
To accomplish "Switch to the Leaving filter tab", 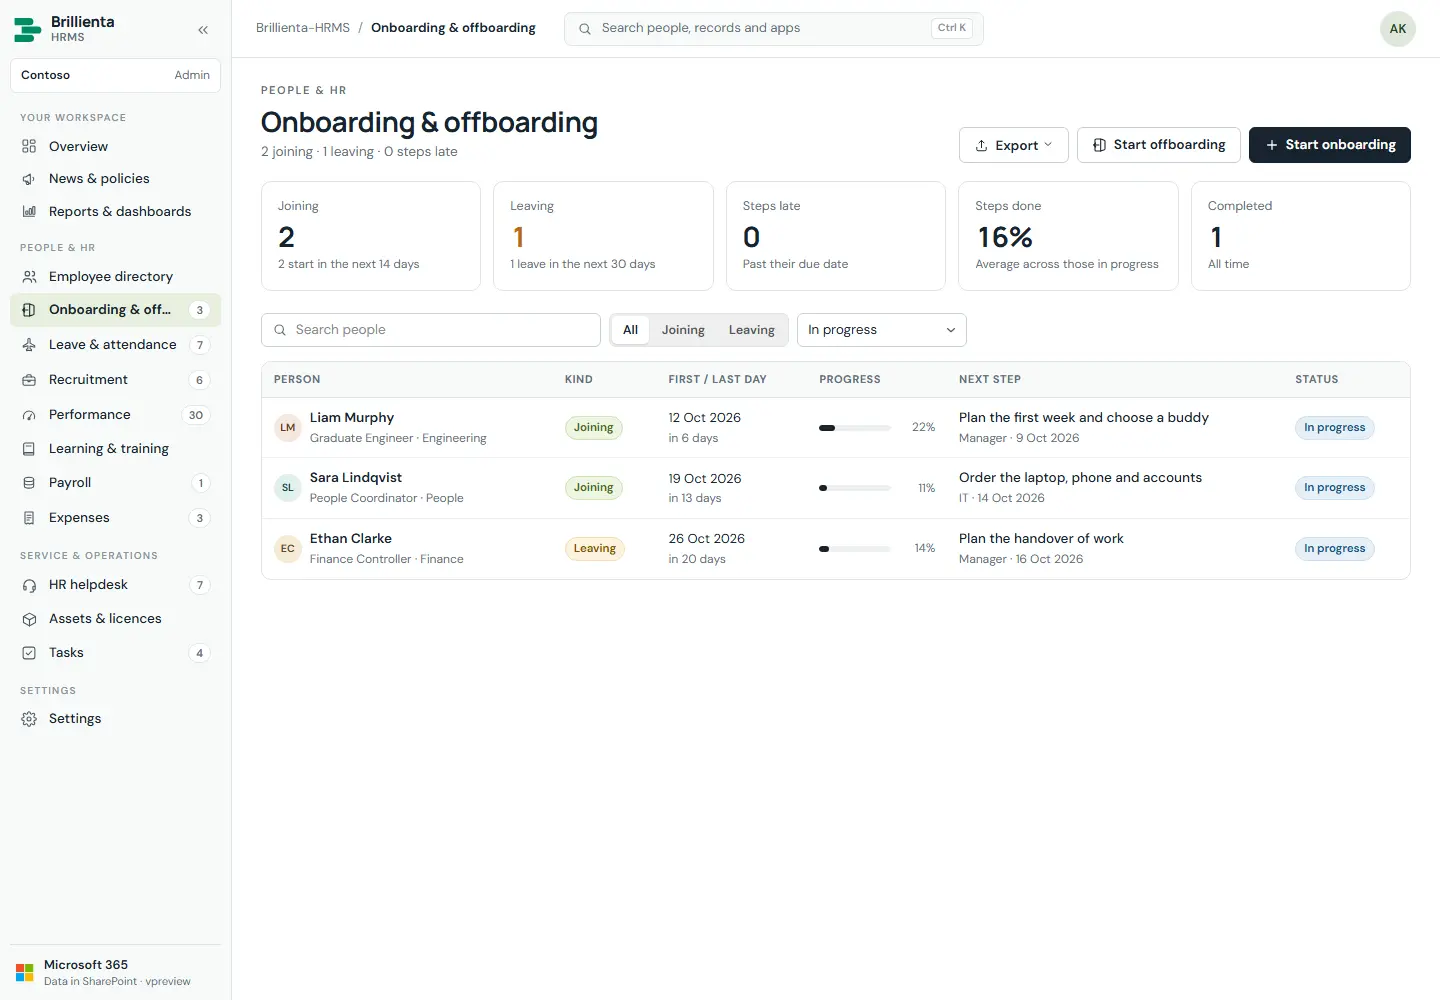I will [752, 330].
